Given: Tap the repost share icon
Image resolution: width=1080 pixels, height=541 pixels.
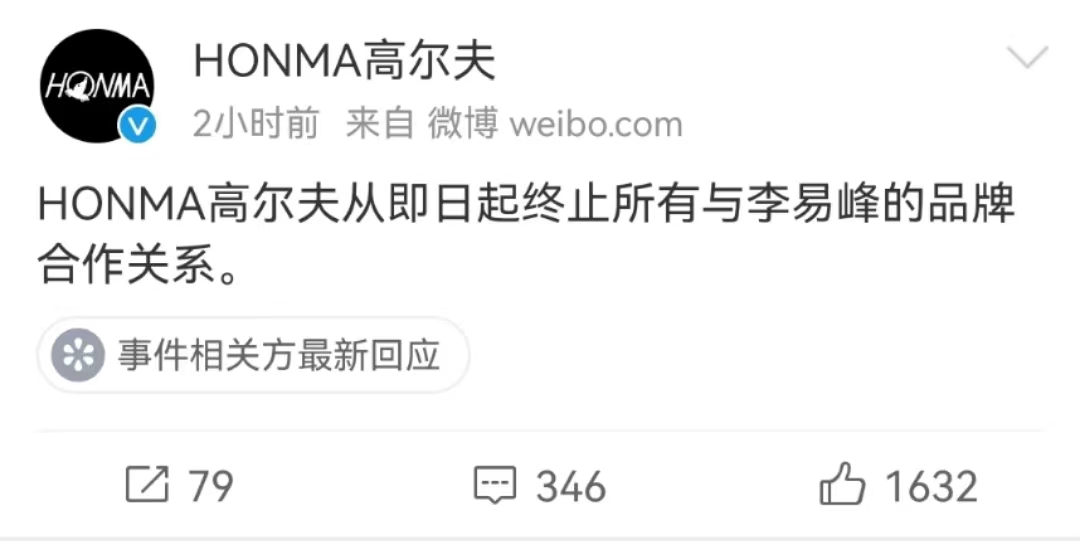Looking at the screenshot, I should (147, 484).
